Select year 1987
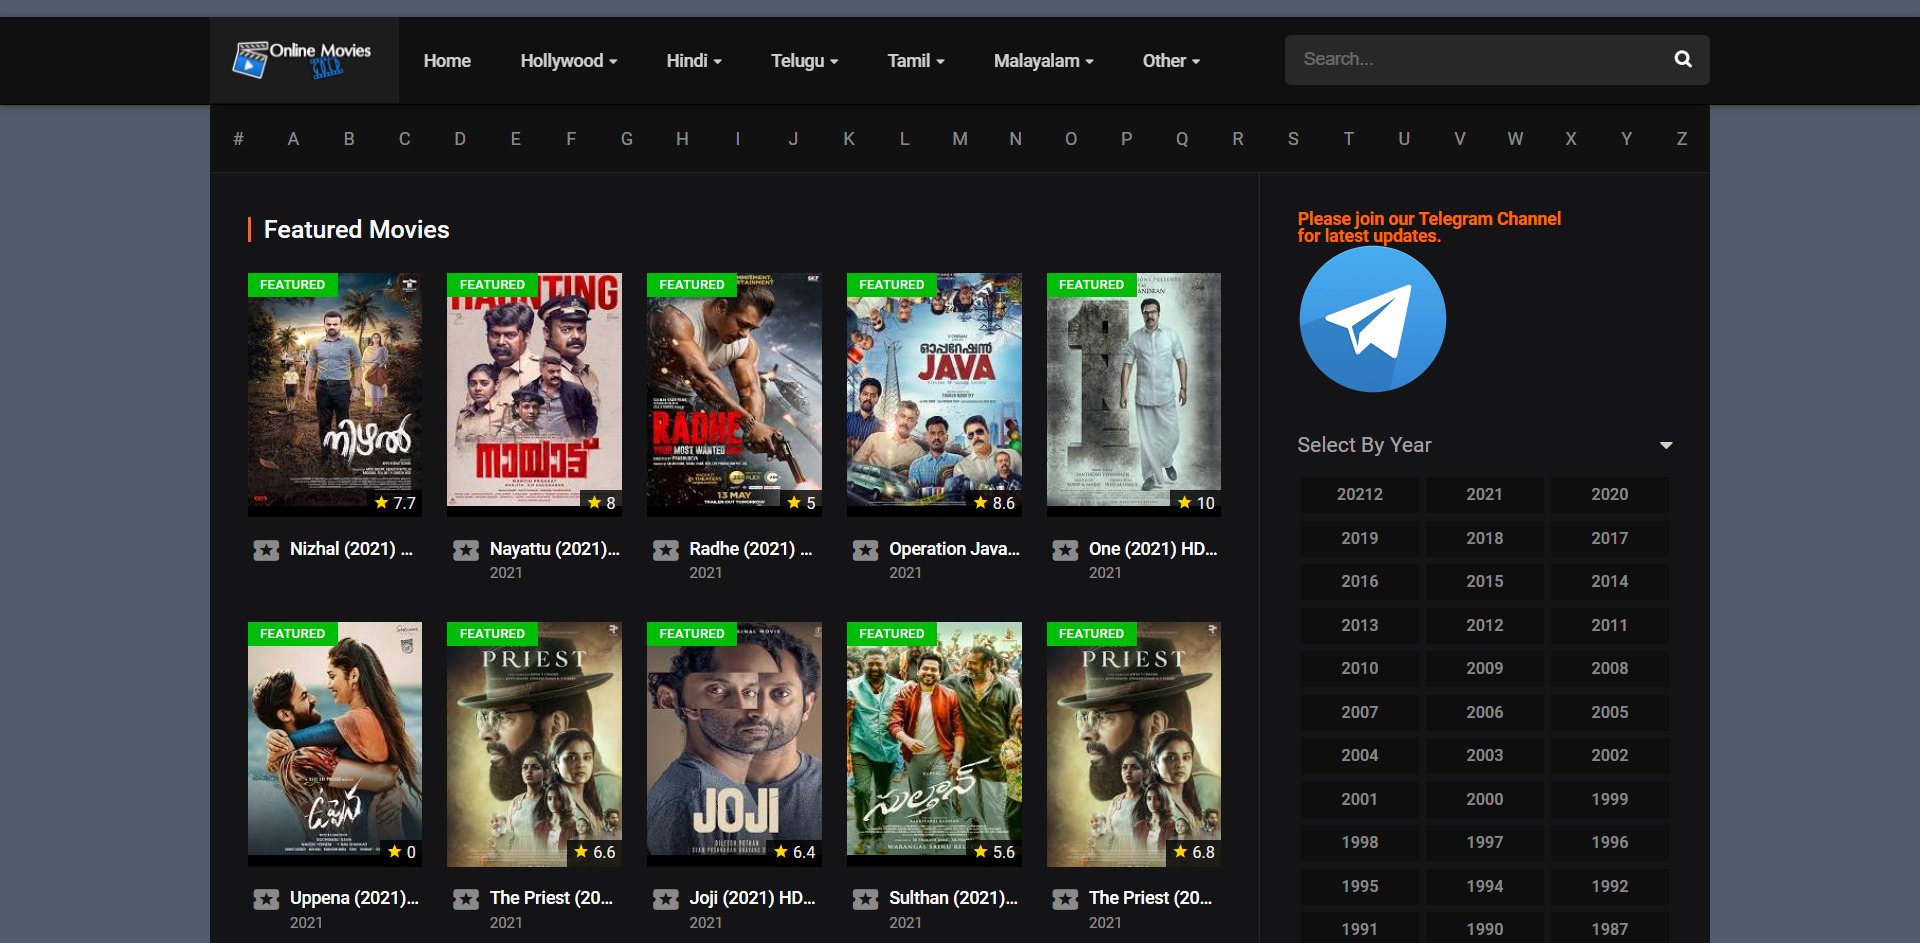This screenshot has height=943, width=1920. (x=1609, y=929)
